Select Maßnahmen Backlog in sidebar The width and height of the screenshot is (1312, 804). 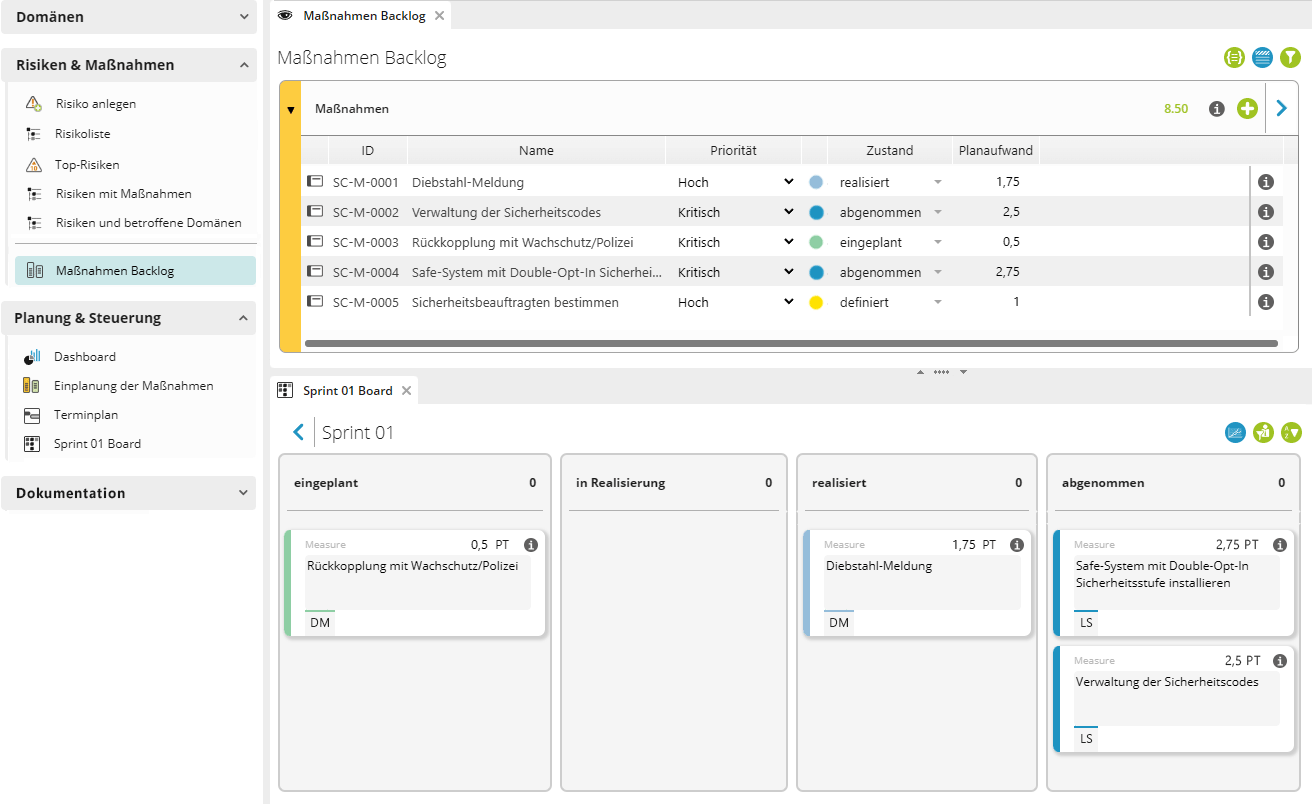click(135, 270)
